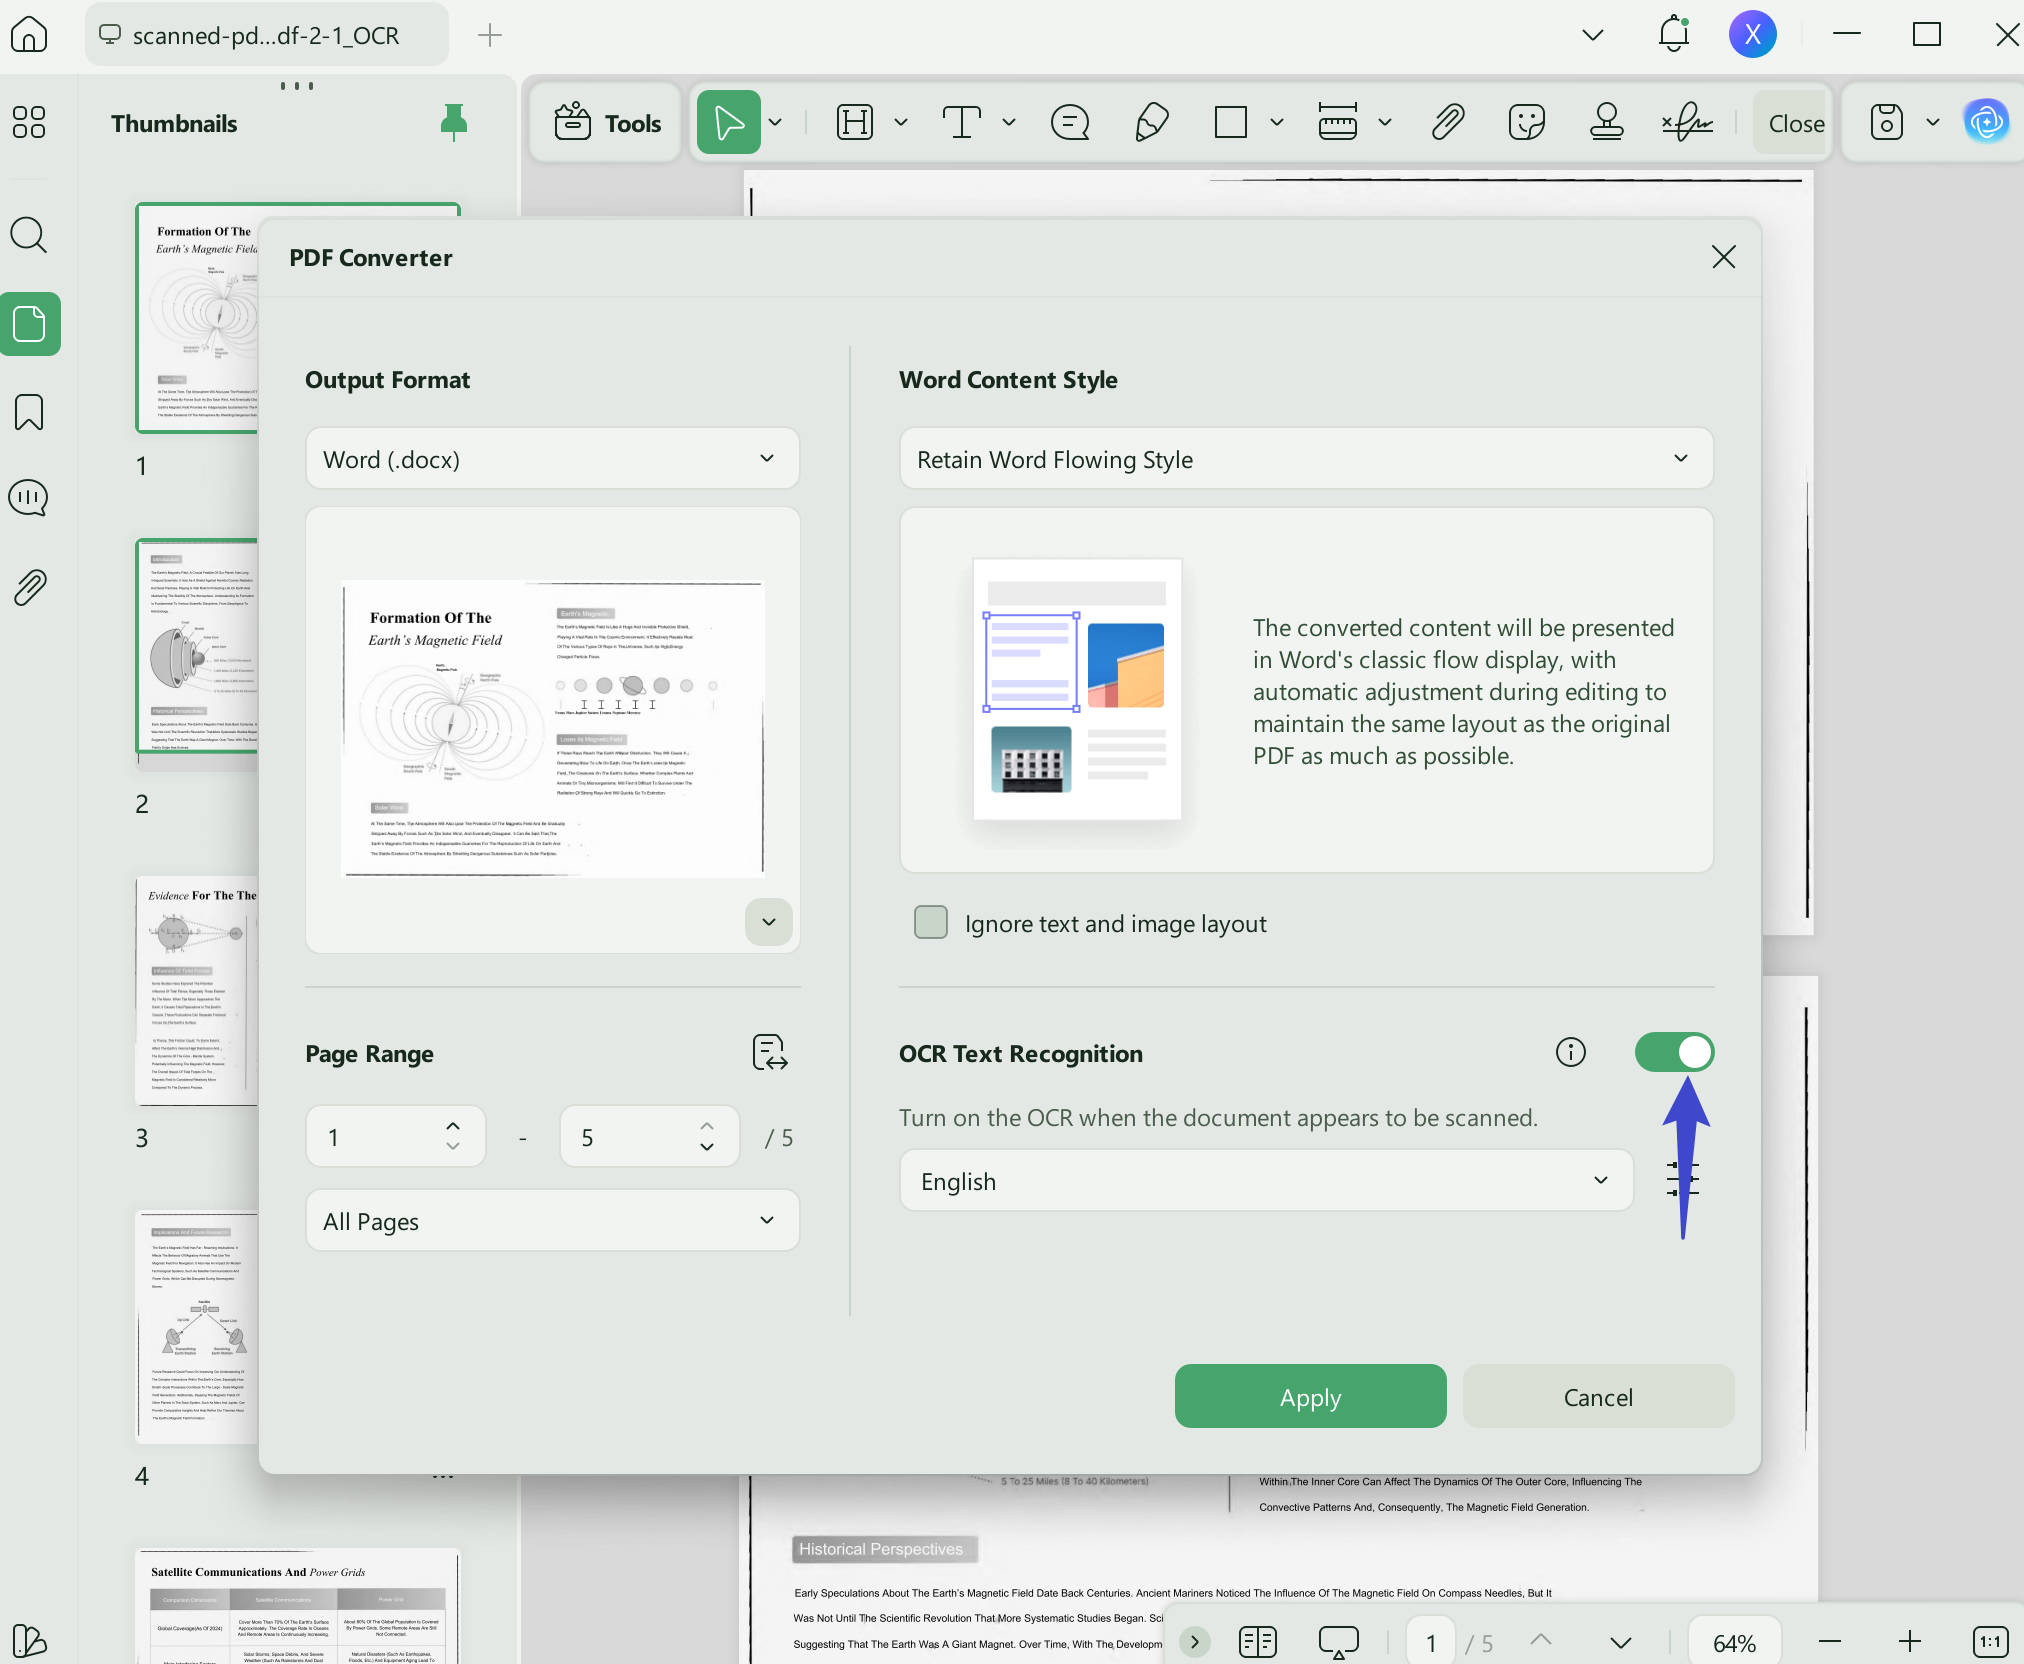Open the Retain Word Flowing Style dropdown
2024x1664 pixels.
pyautogui.click(x=1306, y=459)
